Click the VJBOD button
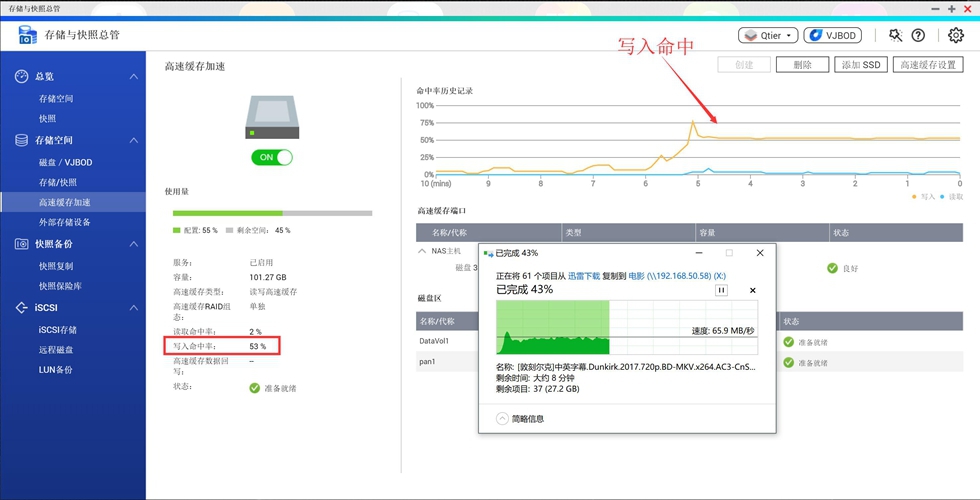980x500 pixels. pyautogui.click(x=832, y=36)
